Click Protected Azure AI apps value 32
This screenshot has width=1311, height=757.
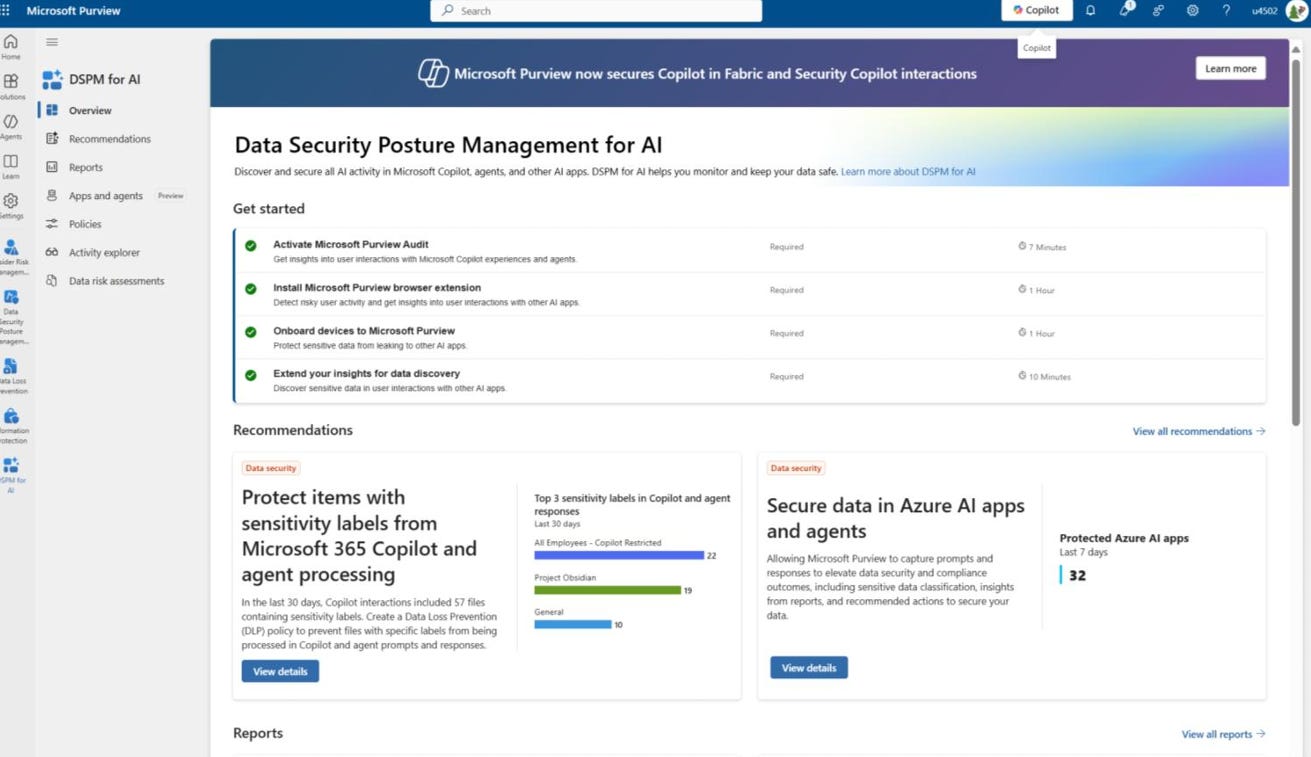pos(1077,575)
